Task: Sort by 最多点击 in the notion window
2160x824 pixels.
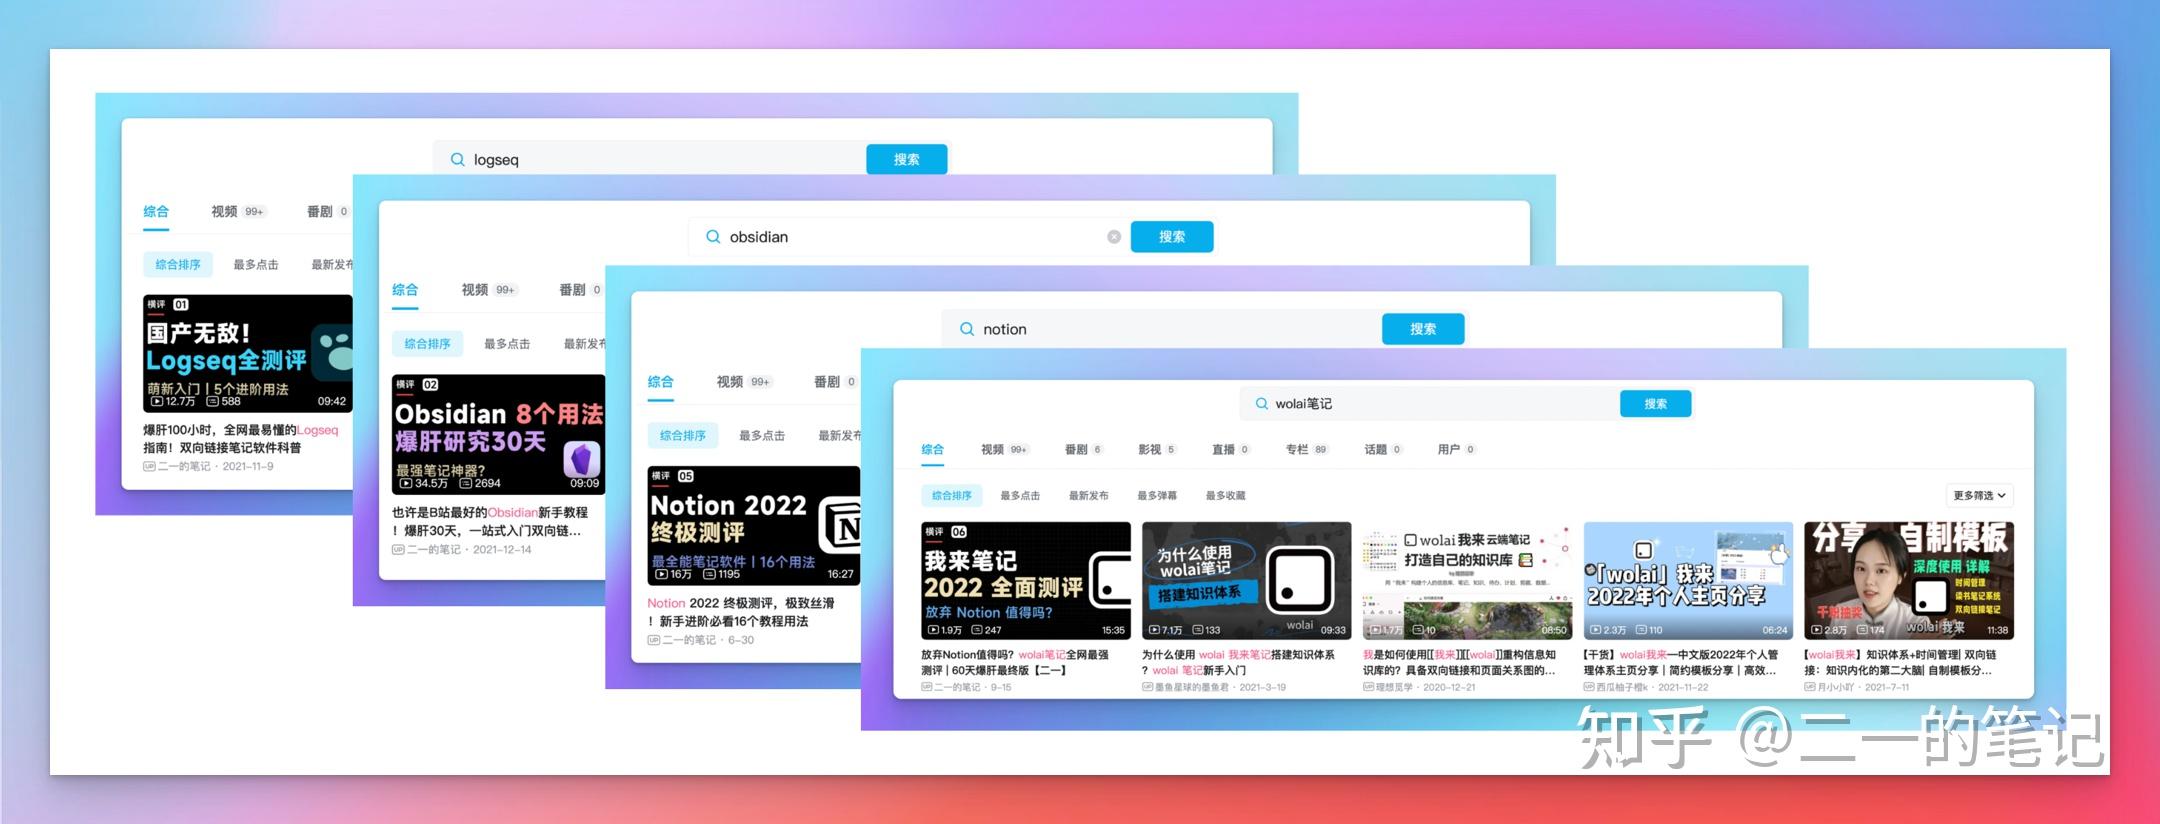Action: coord(762,436)
